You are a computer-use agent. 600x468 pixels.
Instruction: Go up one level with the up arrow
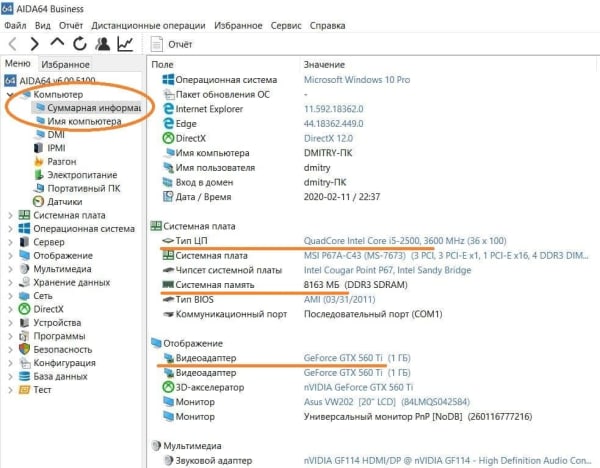57,42
